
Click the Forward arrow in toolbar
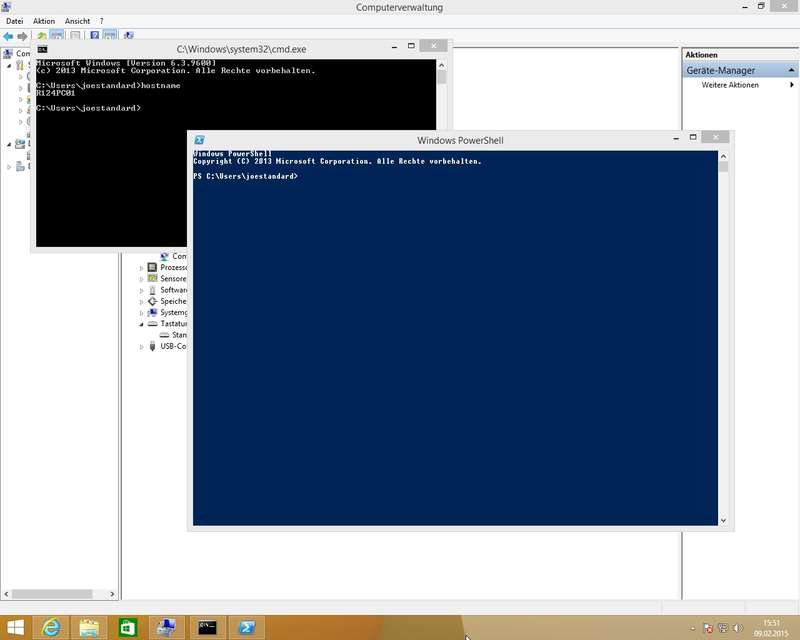click(22, 36)
